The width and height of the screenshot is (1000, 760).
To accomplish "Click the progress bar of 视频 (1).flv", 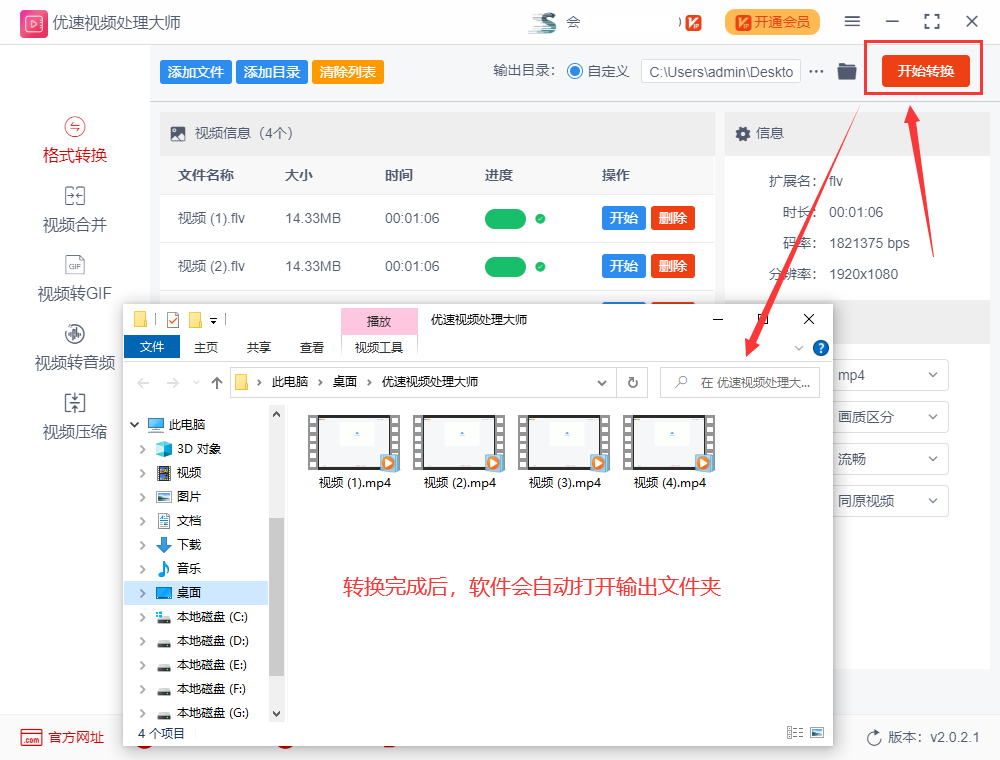I will click(506, 218).
